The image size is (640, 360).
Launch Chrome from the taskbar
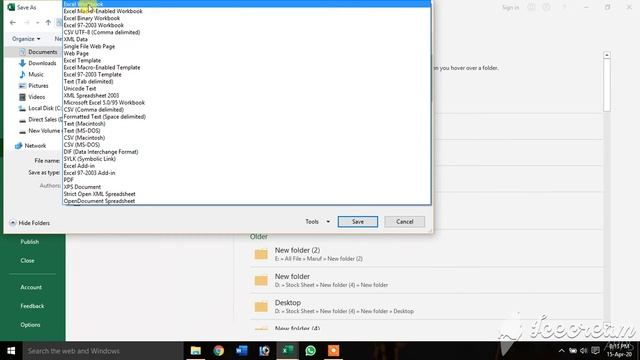click(219, 351)
